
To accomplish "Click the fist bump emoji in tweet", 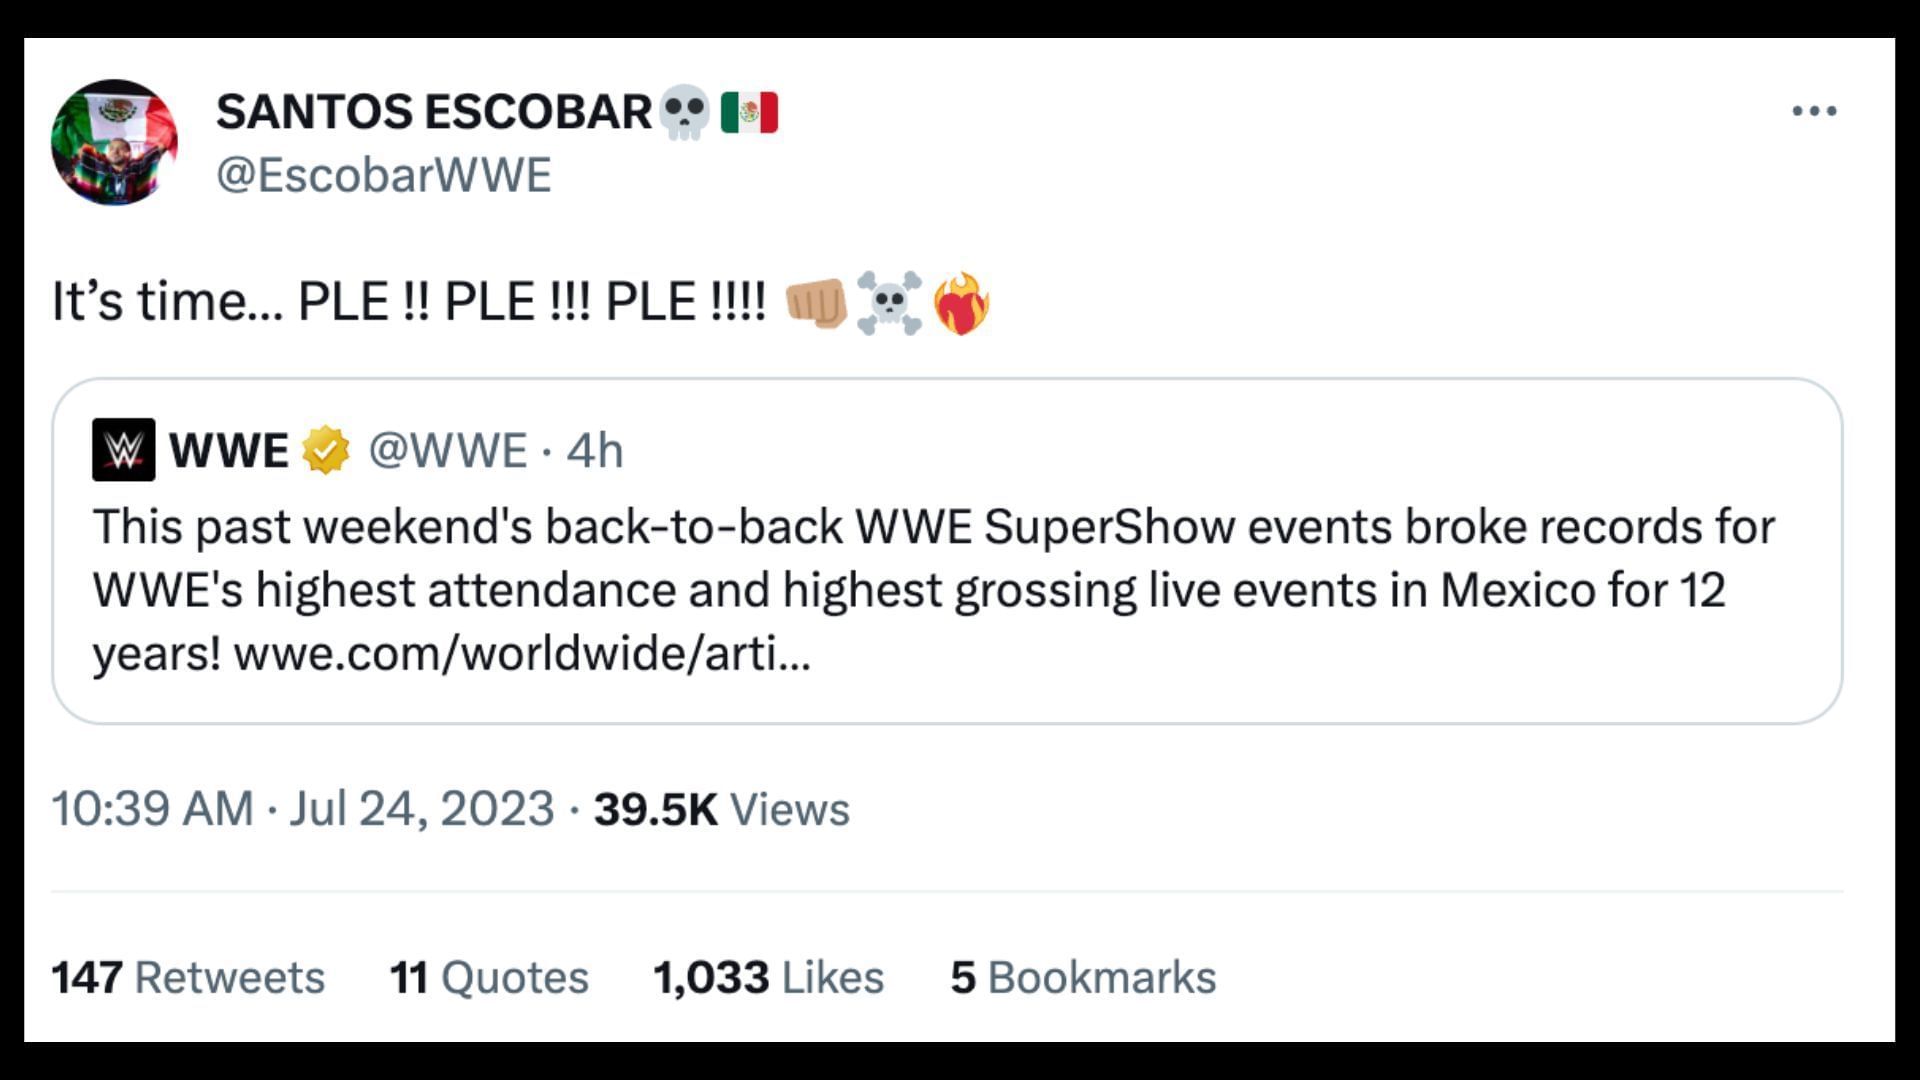I will click(x=816, y=302).
